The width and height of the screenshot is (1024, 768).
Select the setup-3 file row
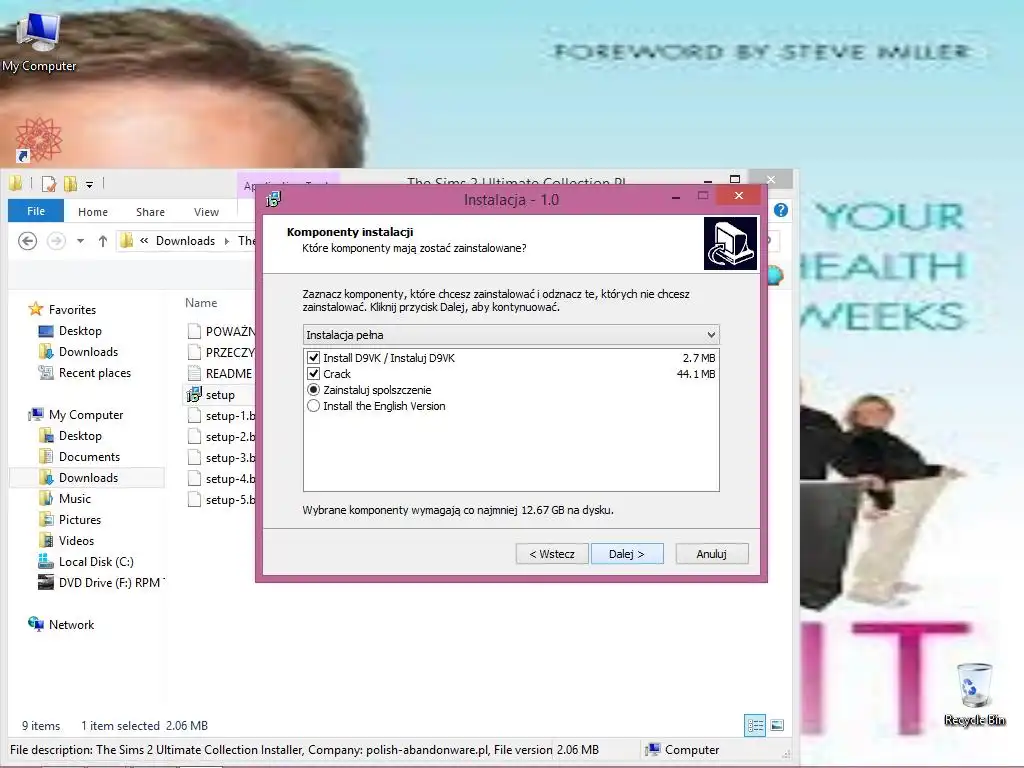point(221,457)
